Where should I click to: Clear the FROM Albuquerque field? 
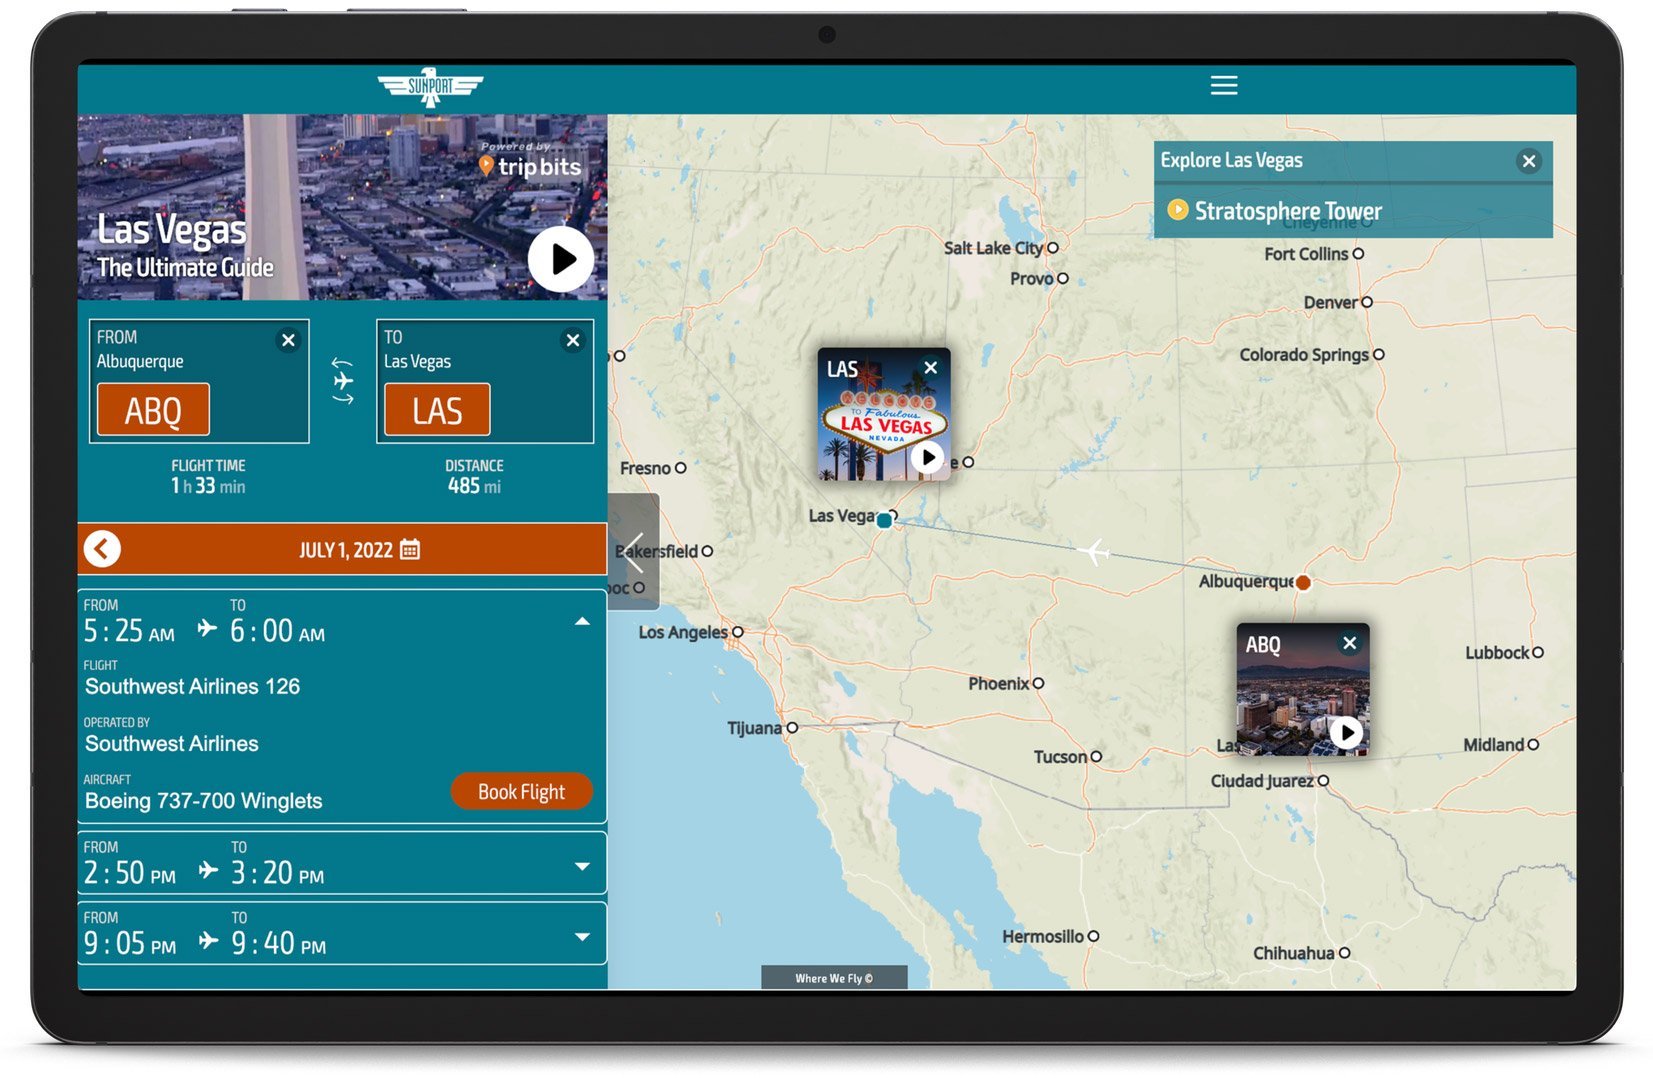point(288,340)
